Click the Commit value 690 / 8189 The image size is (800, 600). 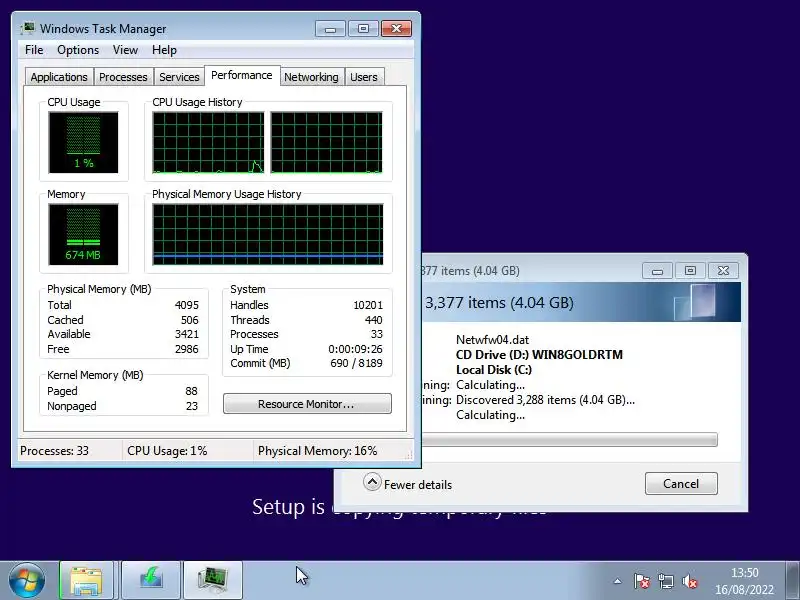pos(356,363)
